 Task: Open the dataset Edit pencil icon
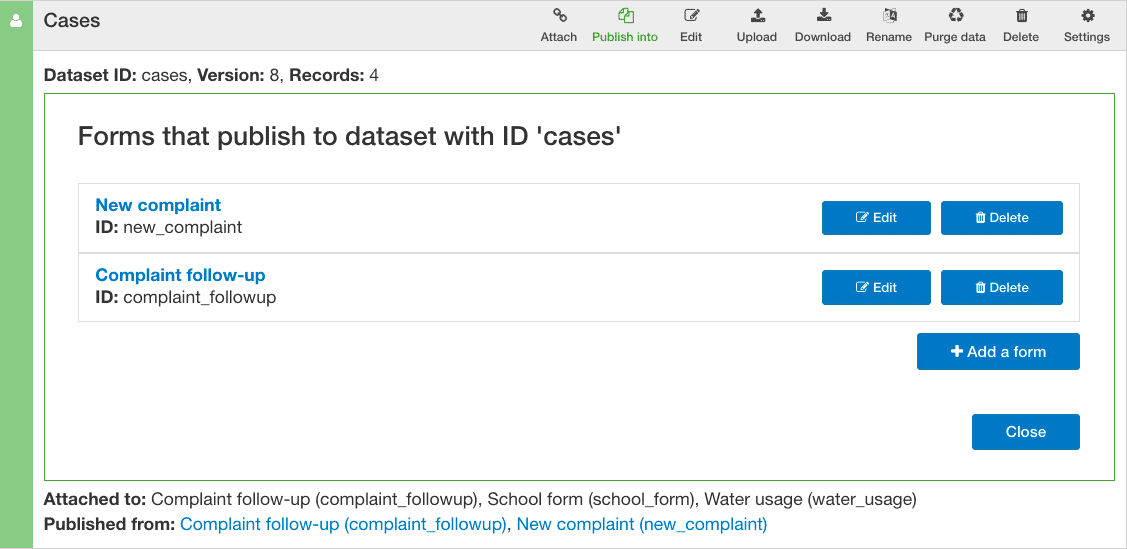point(691,15)
